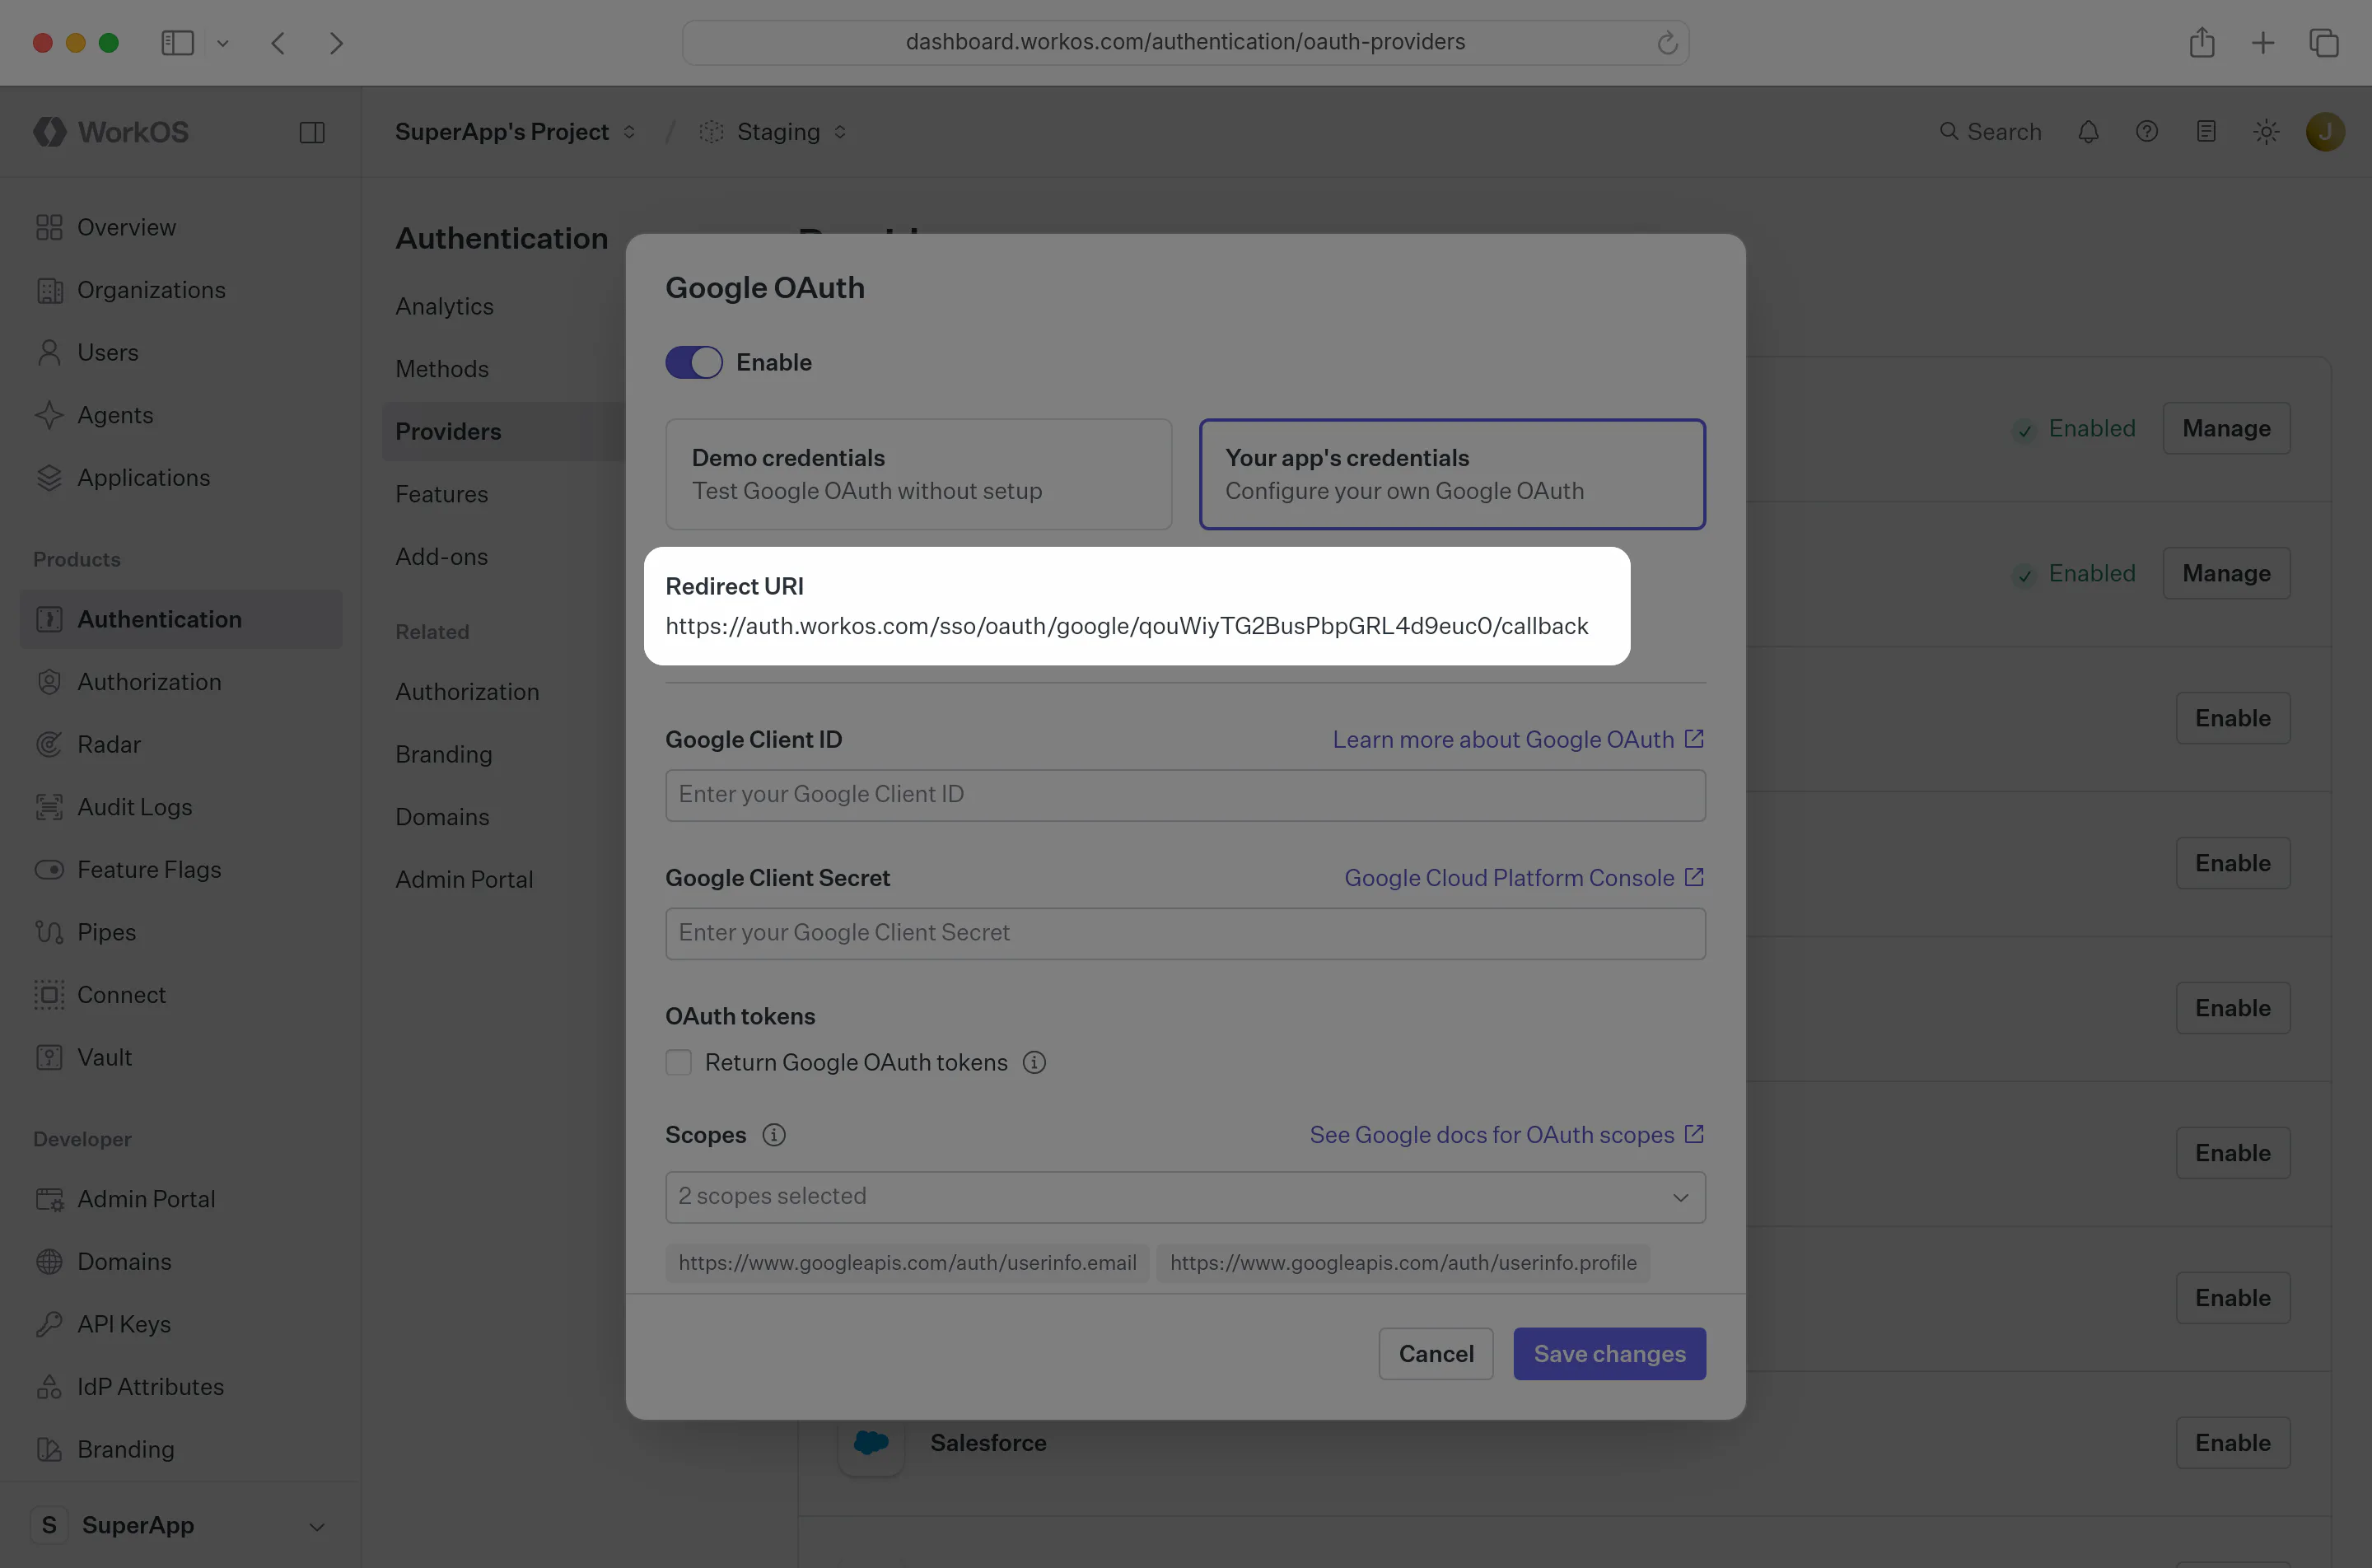
Task: Click the WorkOS logo
Action: [x=111, y=132]
